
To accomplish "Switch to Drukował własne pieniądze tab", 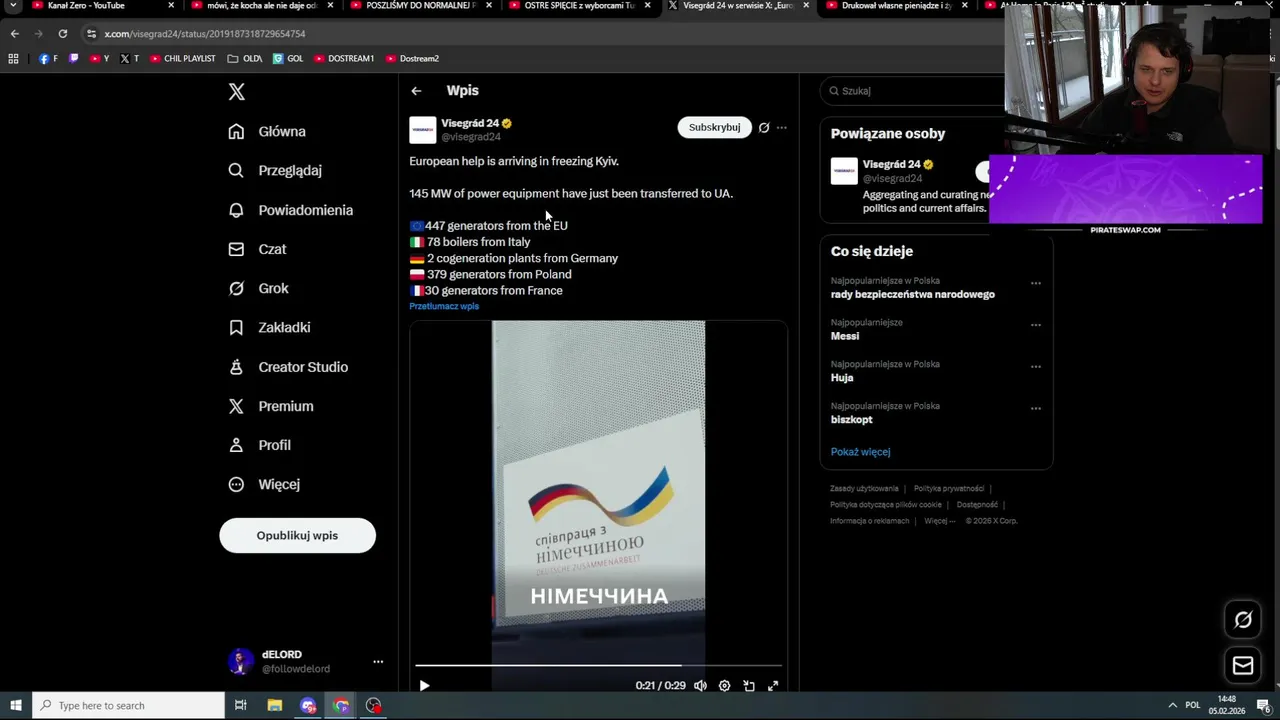I will pyautogui.click(x=895, y=6).
